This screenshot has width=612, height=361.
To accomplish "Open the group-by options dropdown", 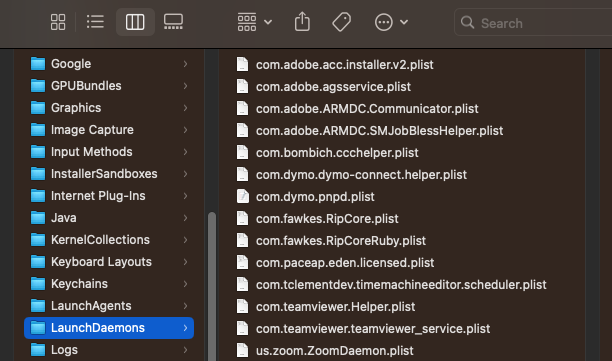I will click(254, 22).
